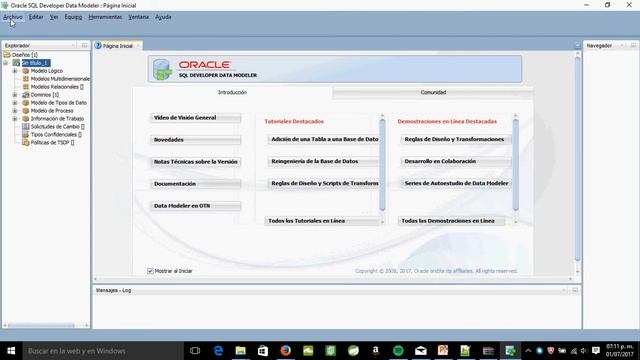Click the Documentación button
The image size is (640, 360).
tap(196, 184)
